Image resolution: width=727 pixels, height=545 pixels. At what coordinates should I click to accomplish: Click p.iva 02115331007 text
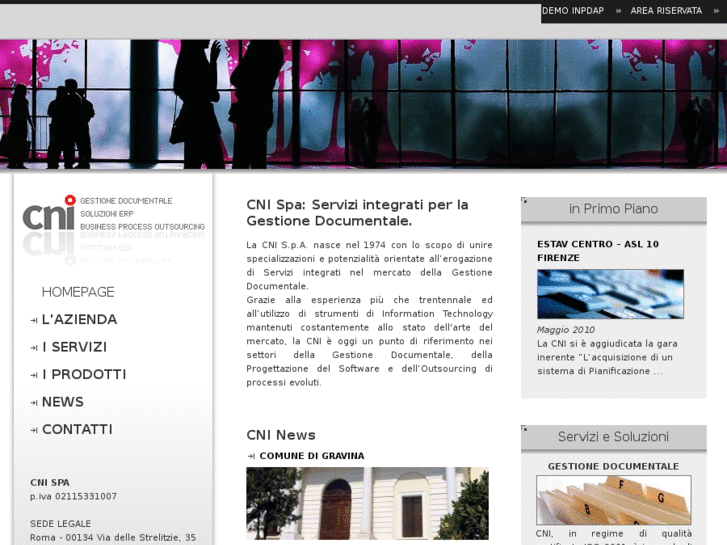73,496
